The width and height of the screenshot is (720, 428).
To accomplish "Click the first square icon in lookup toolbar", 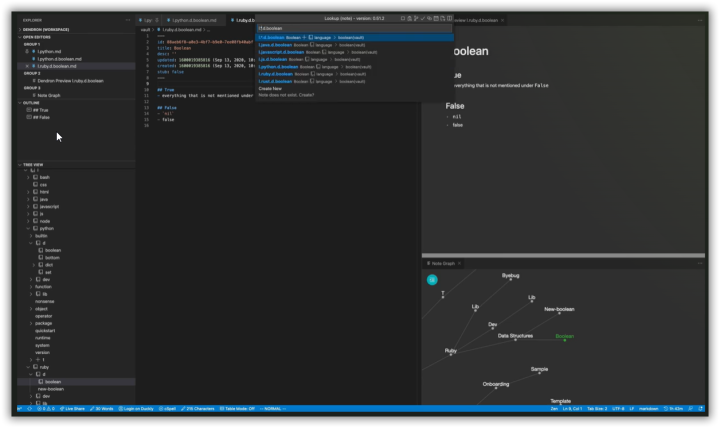I will (403, 18).
